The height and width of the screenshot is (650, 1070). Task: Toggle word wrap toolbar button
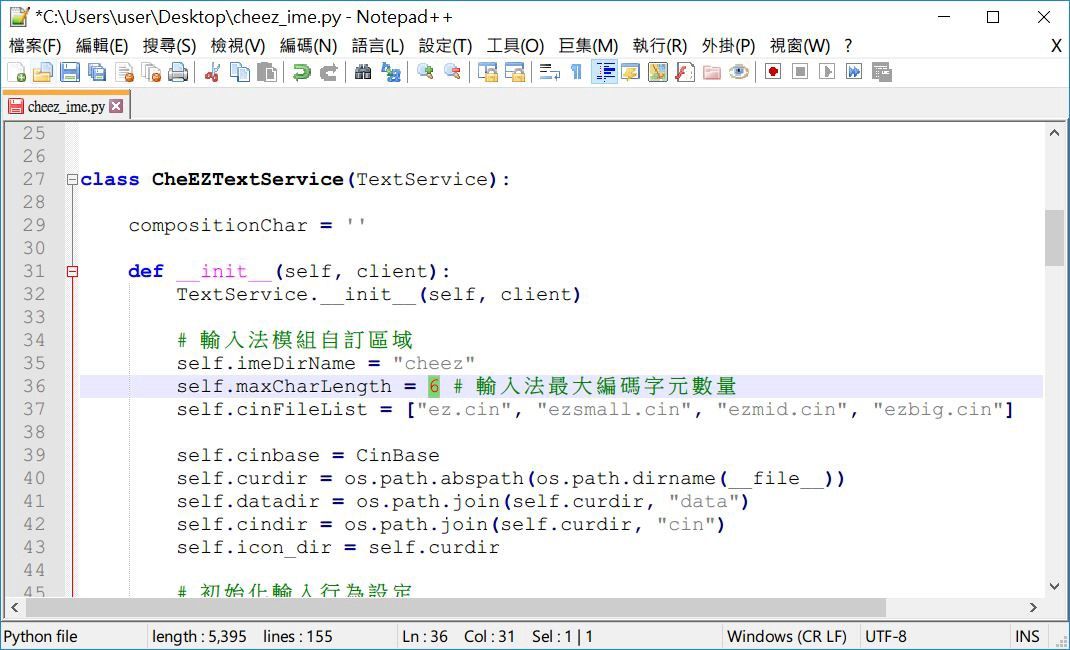[x=549, y=72]
